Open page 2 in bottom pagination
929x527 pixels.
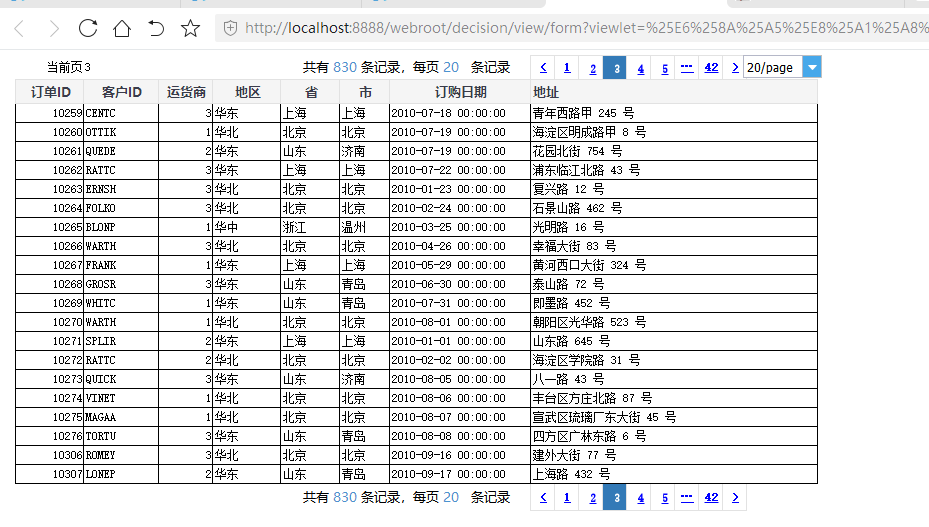pos(592,498)
